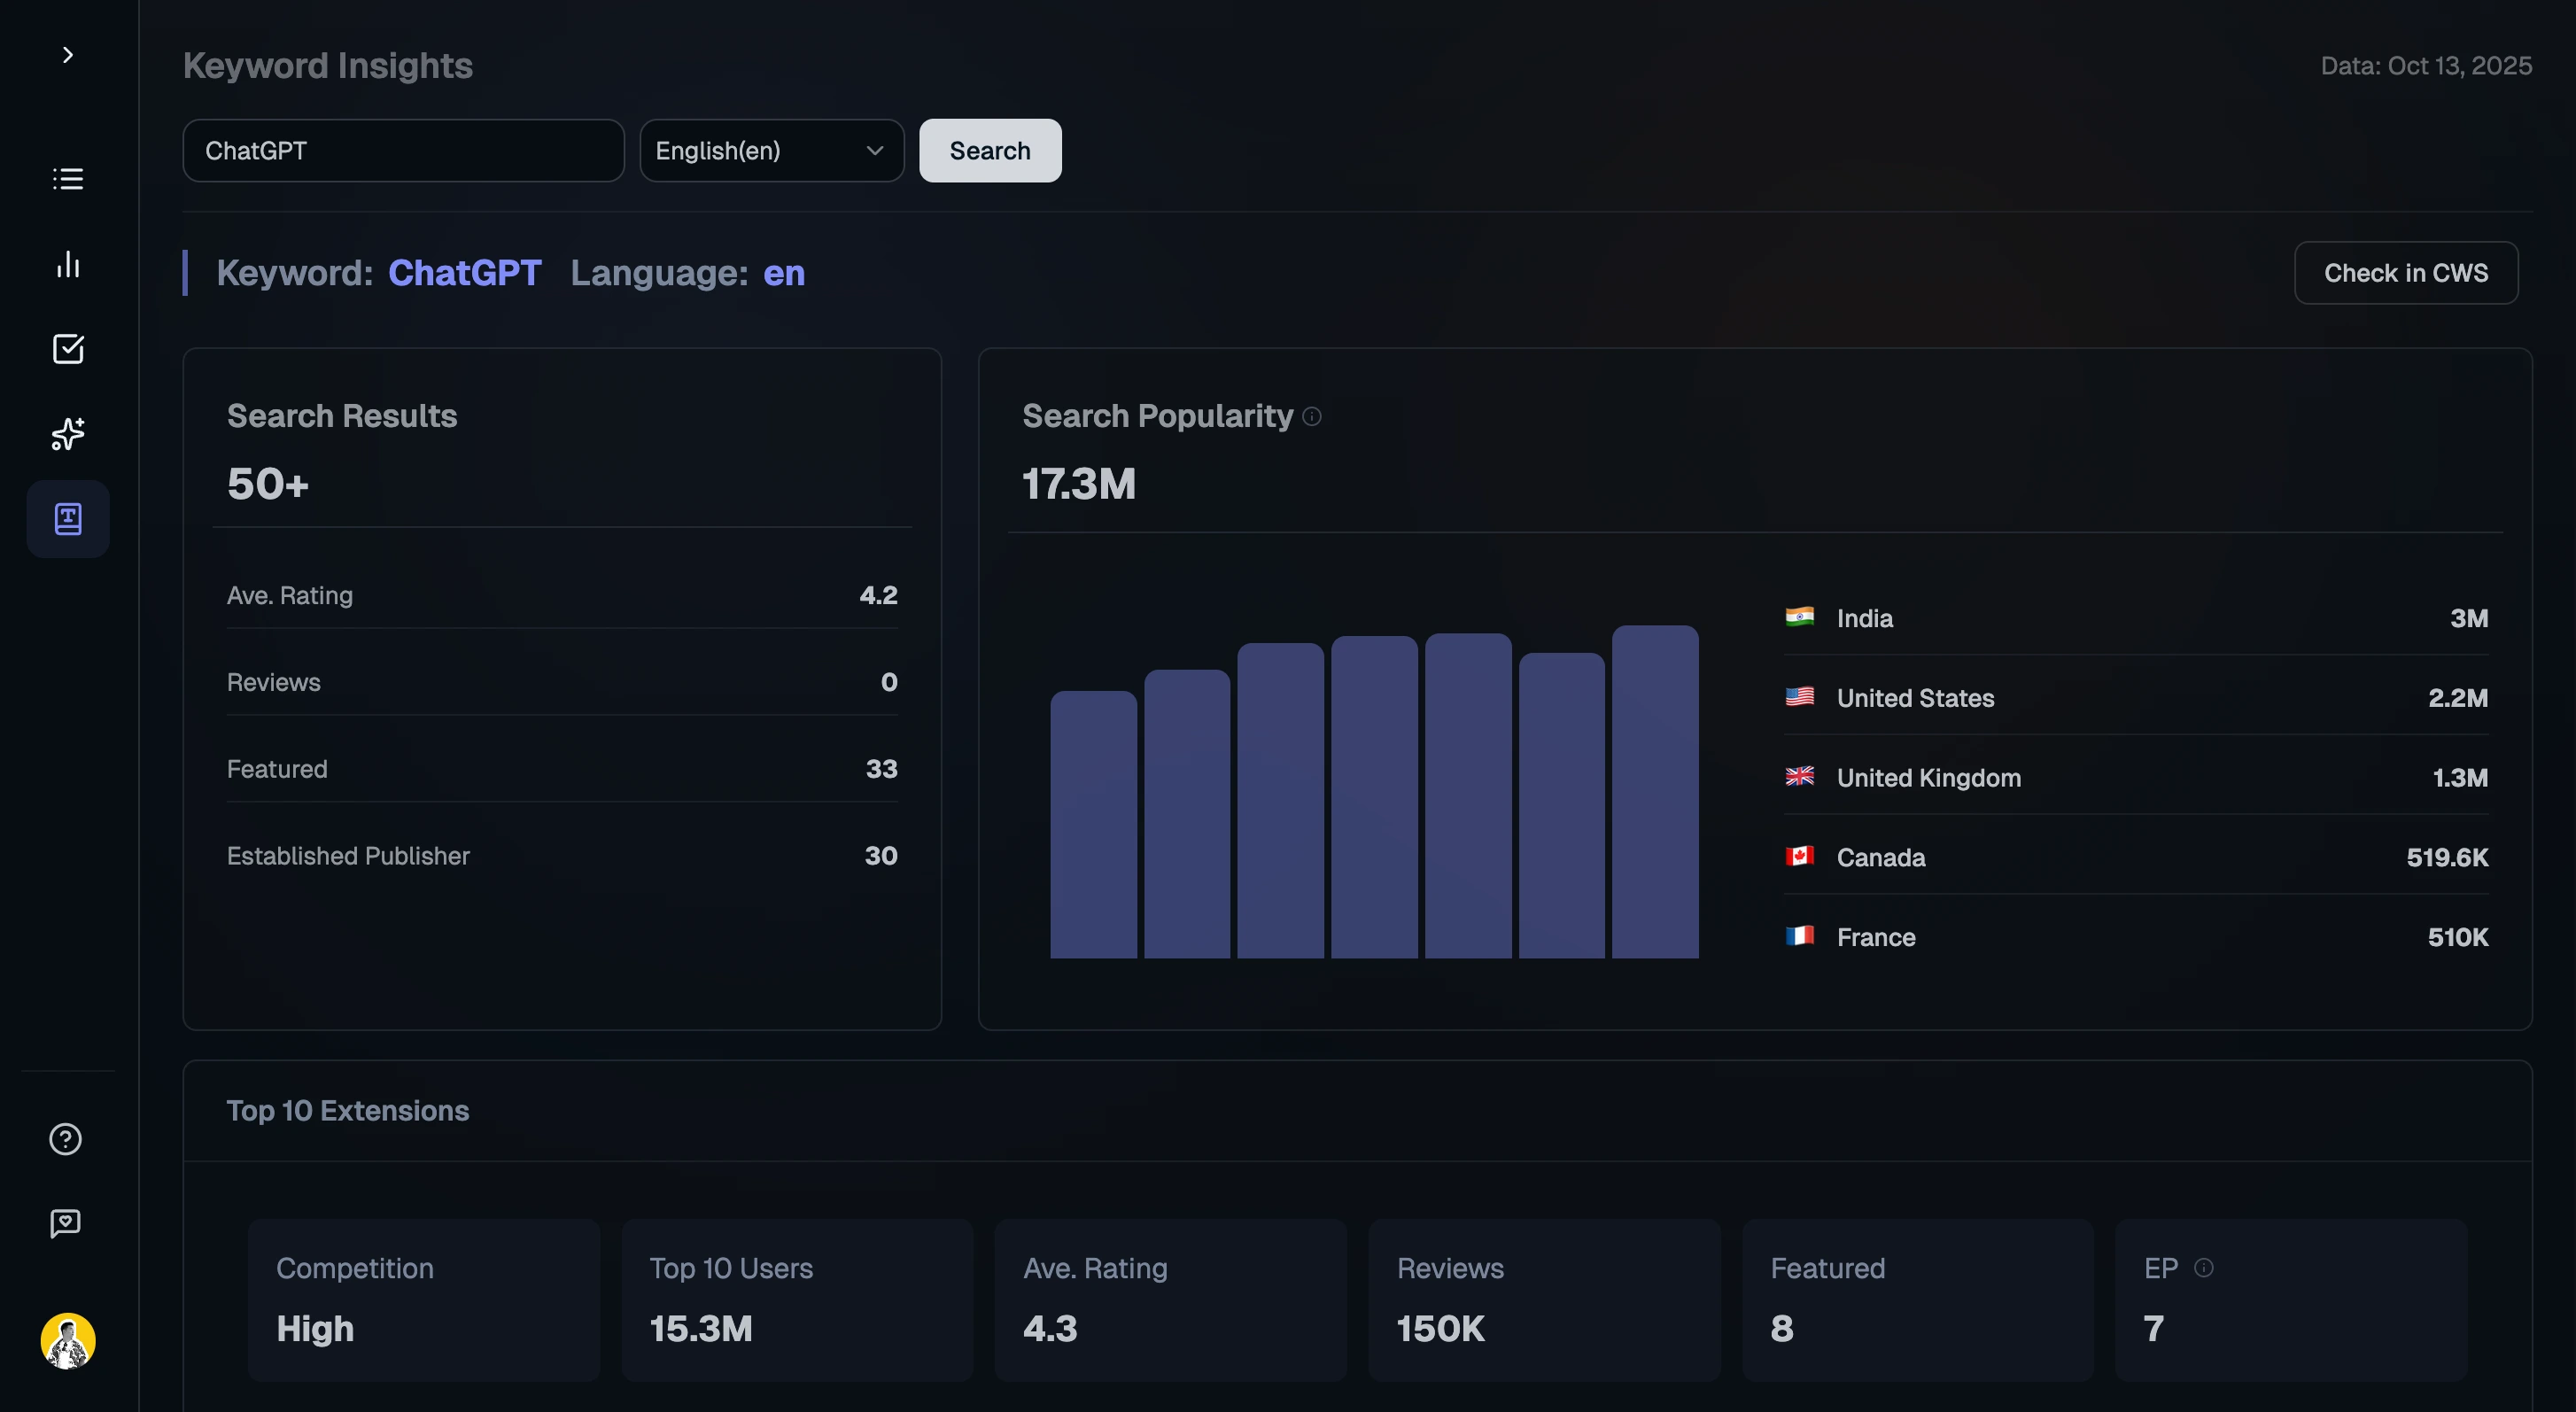Open the Keyword Insights sidebar icon
The height and width of the screenshot is (1412, 2576).
67,518
